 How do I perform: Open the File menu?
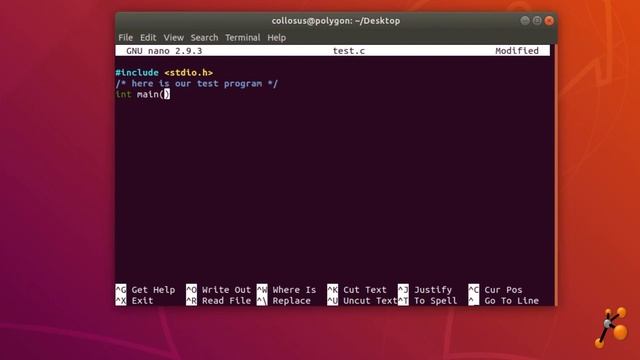pos(125,38)
